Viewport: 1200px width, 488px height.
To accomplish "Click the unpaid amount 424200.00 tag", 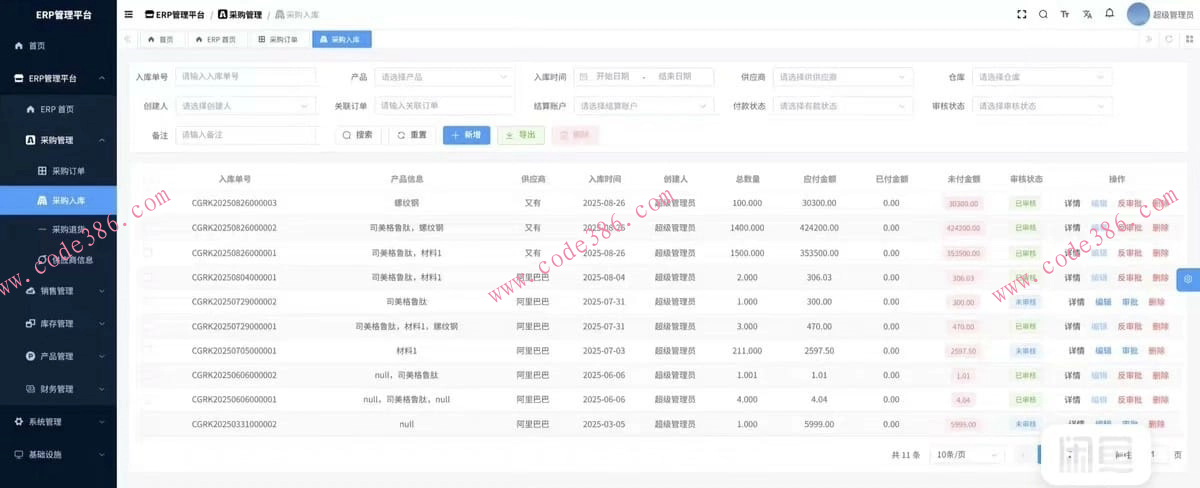I will point(963,228).
